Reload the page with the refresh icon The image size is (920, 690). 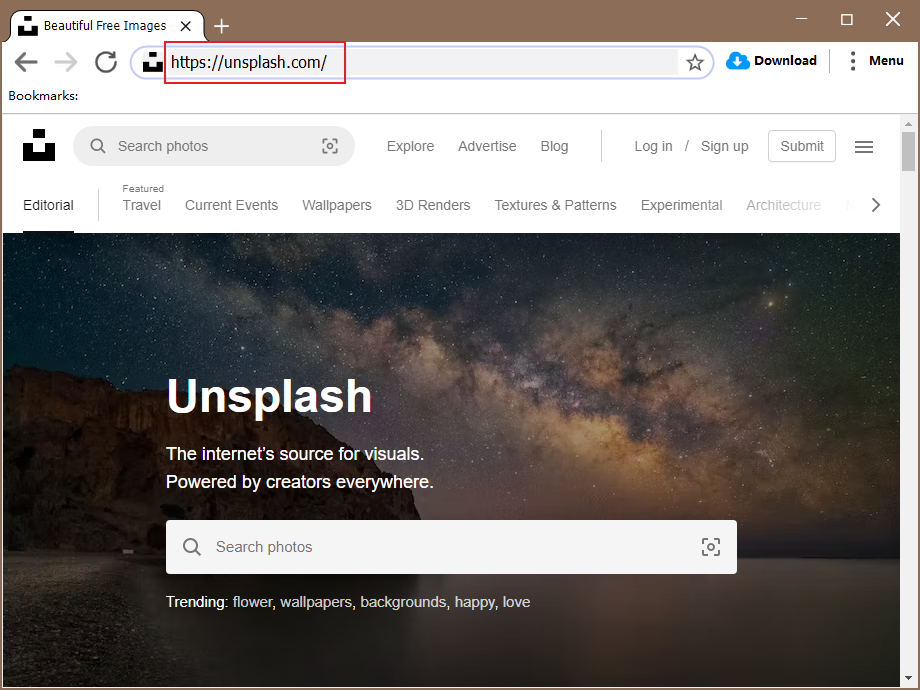click(x=106, y=62)
